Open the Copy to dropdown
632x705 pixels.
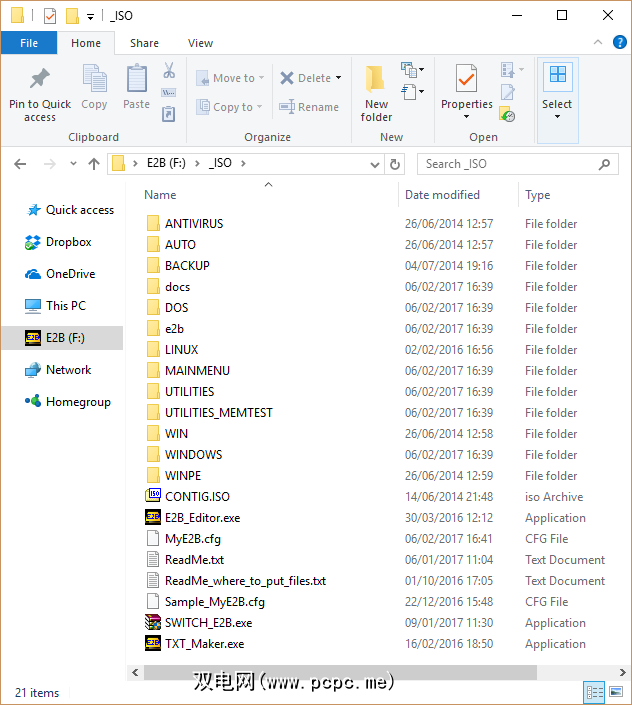pyautogui.click(x=230, y=107)
